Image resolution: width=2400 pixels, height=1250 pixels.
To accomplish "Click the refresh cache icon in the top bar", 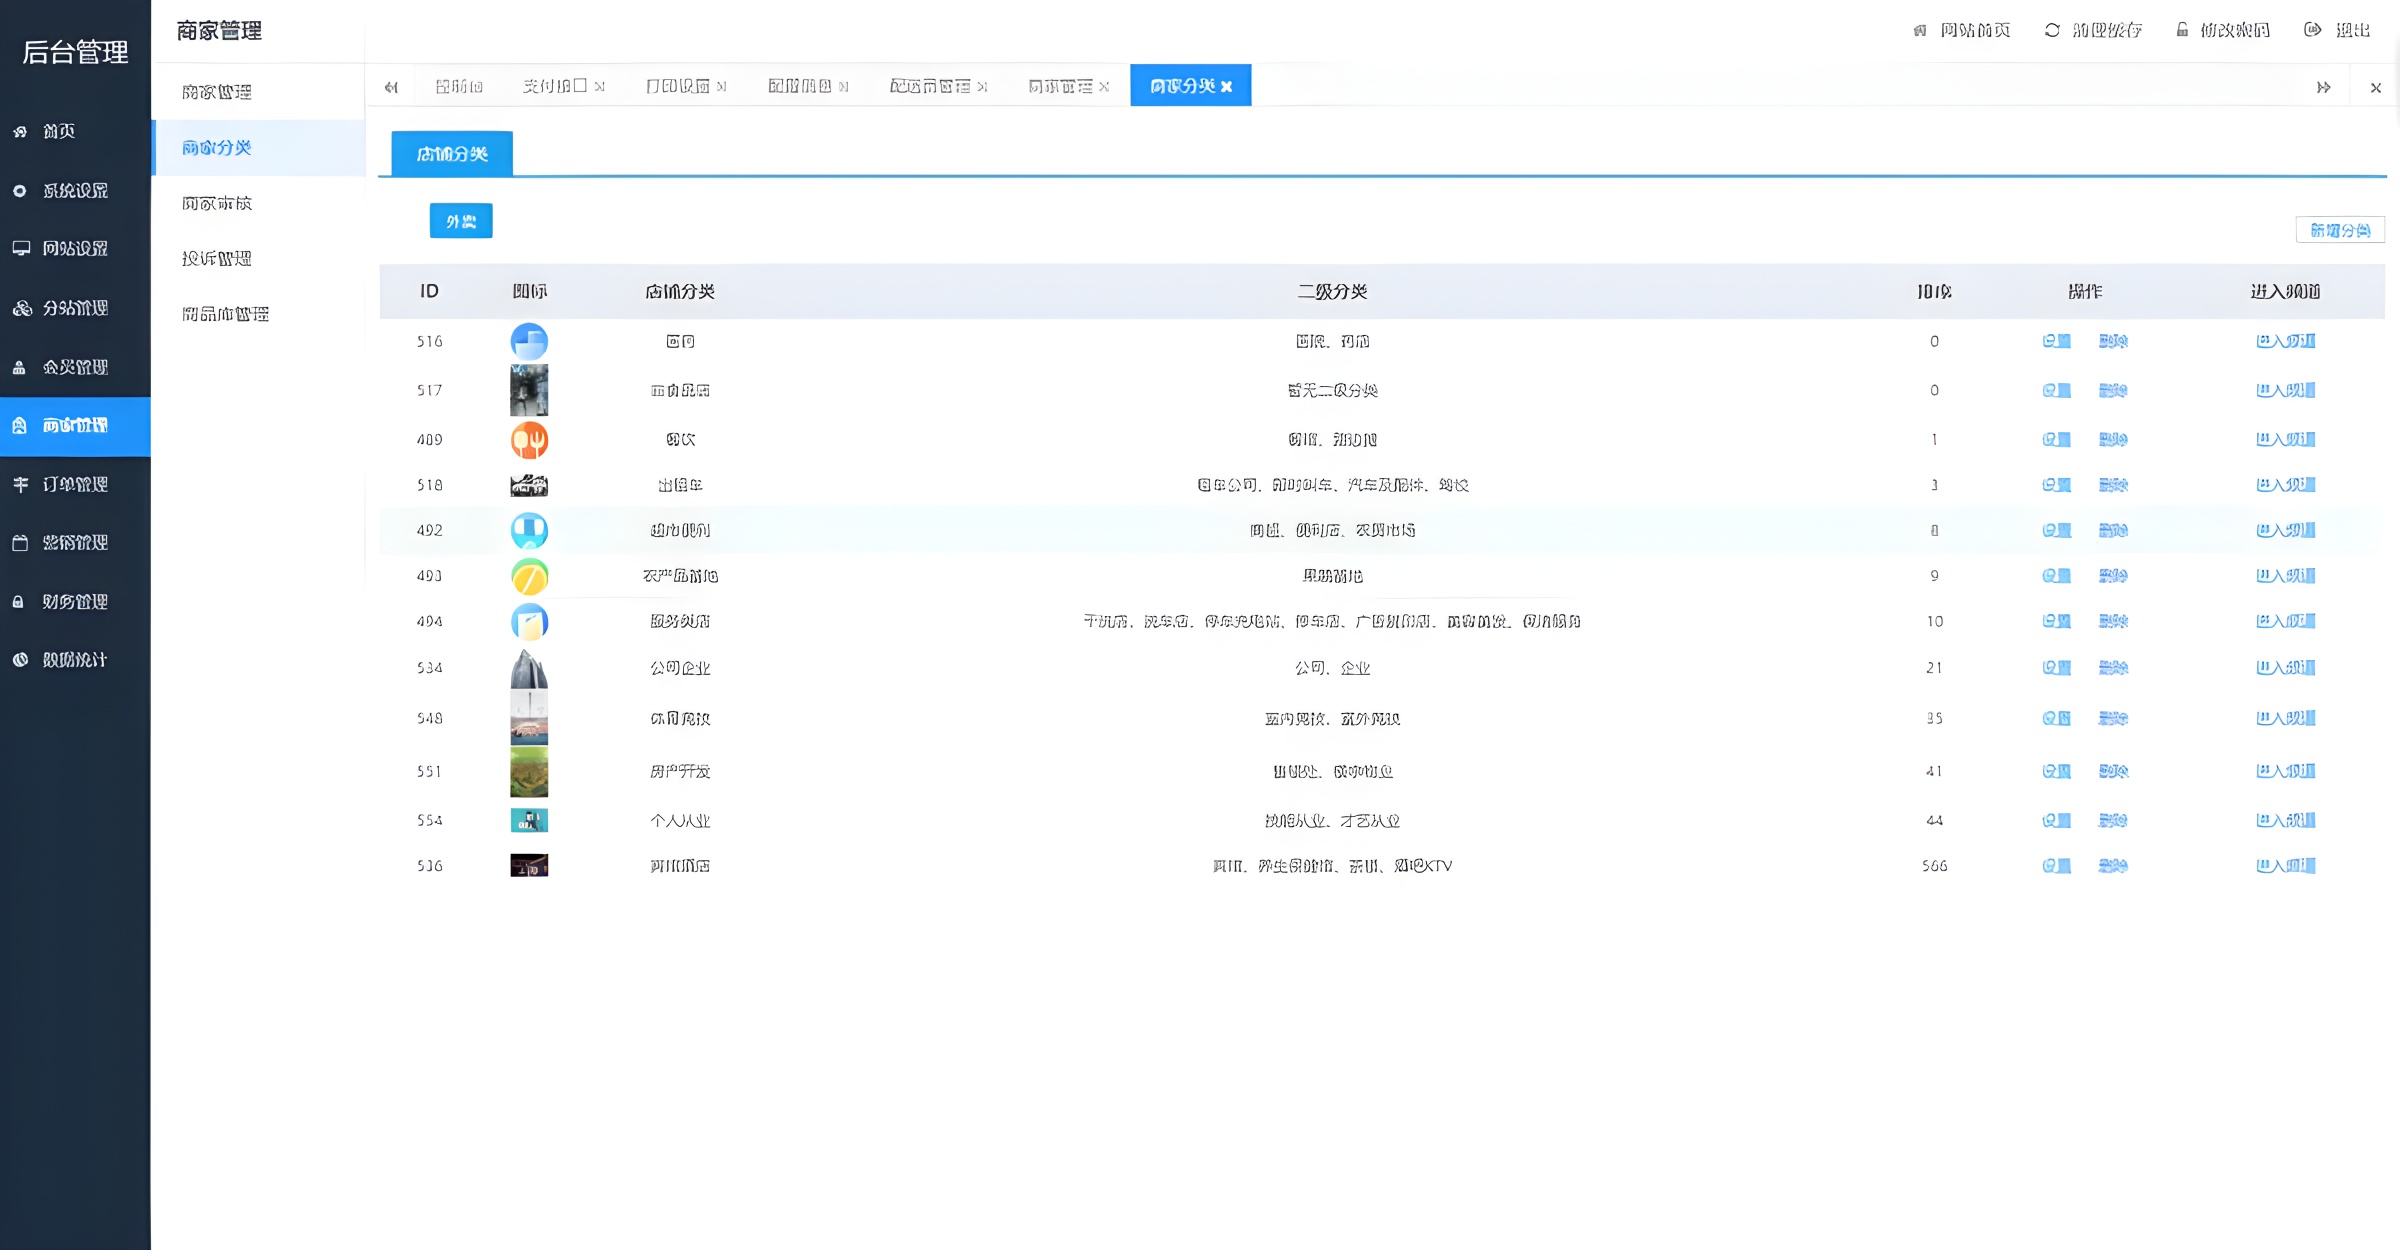I will pyautogui.click(x=2052, y=30).
